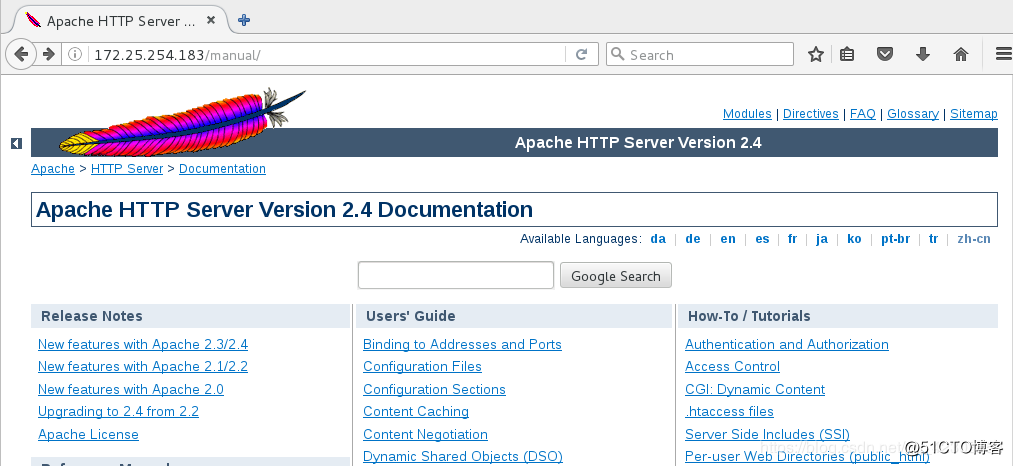Switch language to ko

pos(854,239)
